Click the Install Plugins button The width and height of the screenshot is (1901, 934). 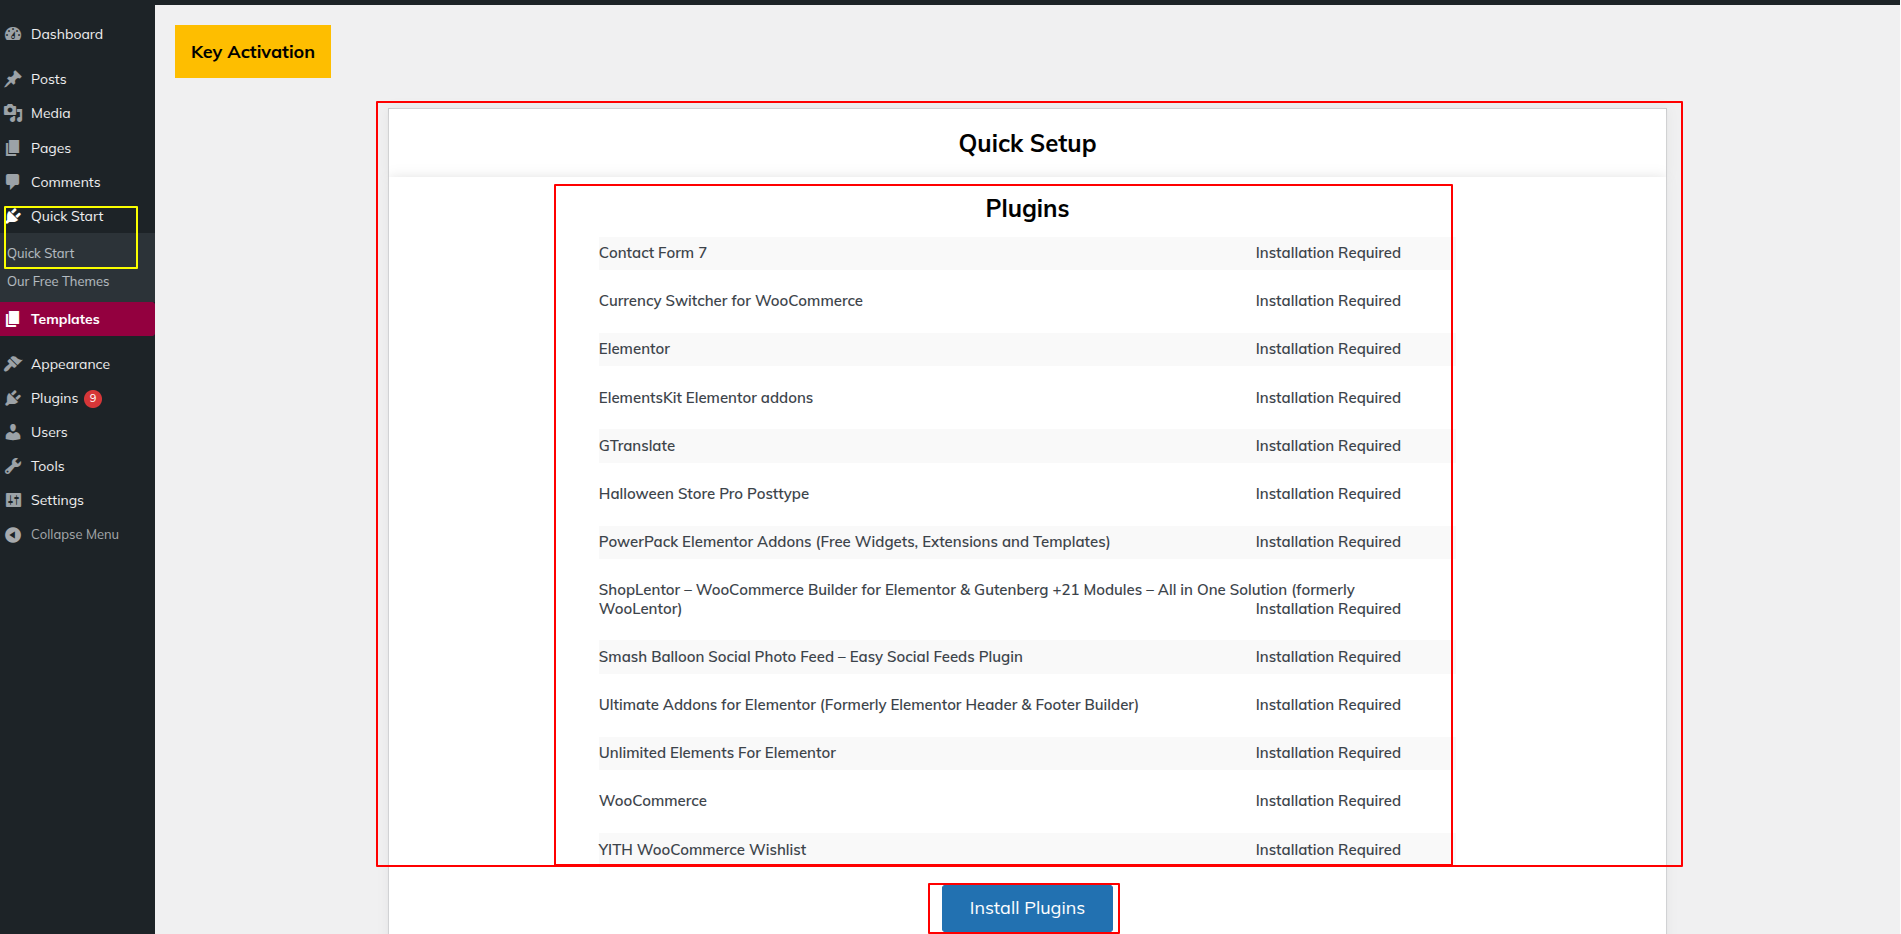1027,908
